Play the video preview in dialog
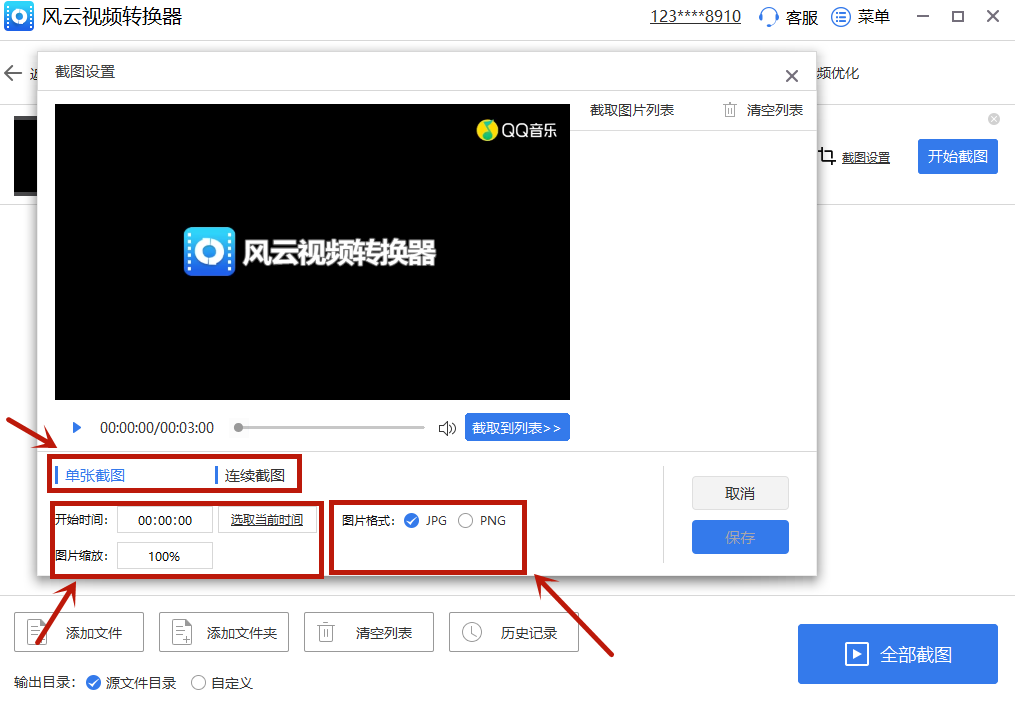Image resolution: width=1015 pixels, height=709 pixels. (76, 427)
